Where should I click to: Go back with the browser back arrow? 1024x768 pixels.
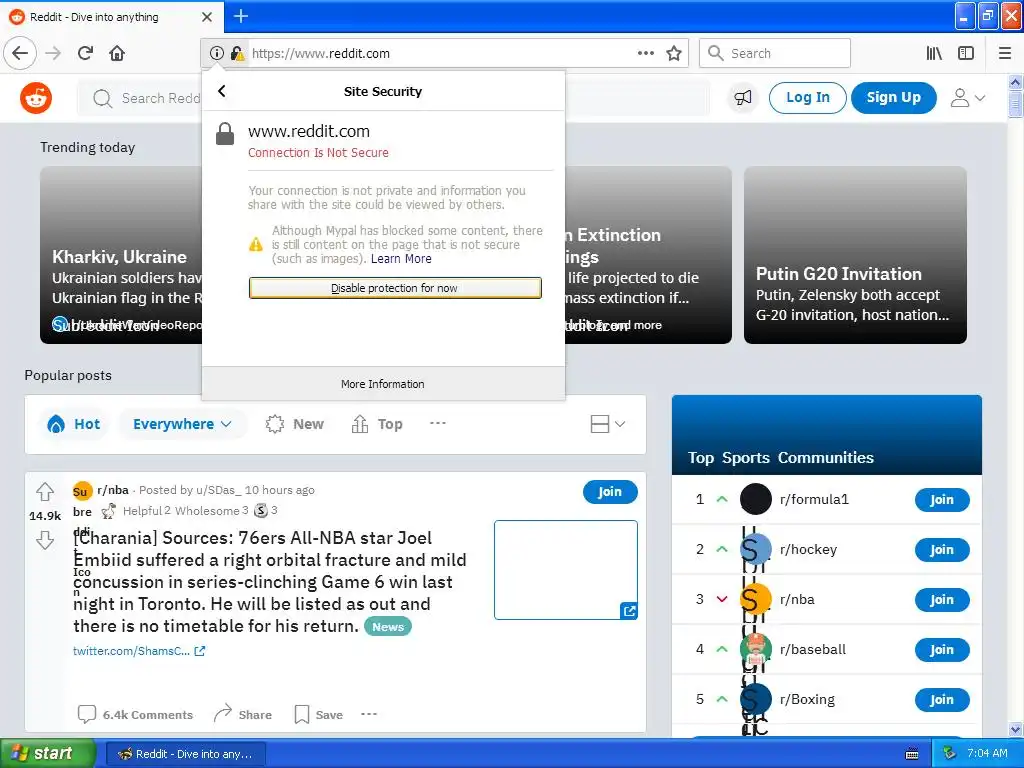point(20,53)
